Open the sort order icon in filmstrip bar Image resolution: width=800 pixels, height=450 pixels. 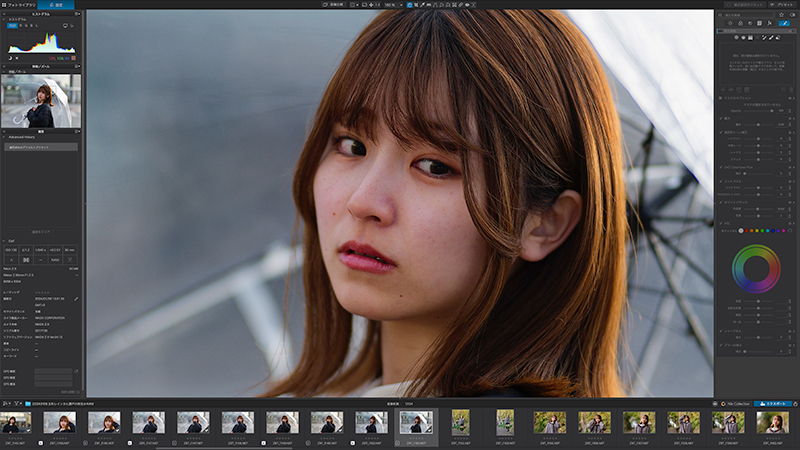tap(6, 404)
